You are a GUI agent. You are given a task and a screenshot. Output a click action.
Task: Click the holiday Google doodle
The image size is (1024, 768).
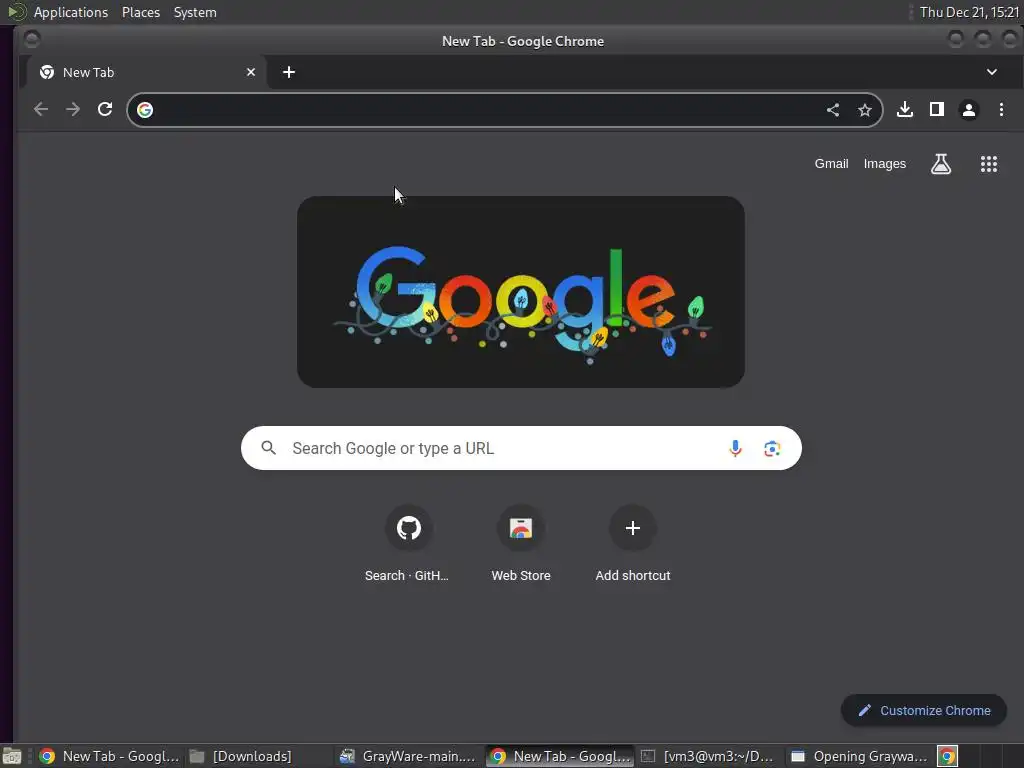tap(520, 292)
